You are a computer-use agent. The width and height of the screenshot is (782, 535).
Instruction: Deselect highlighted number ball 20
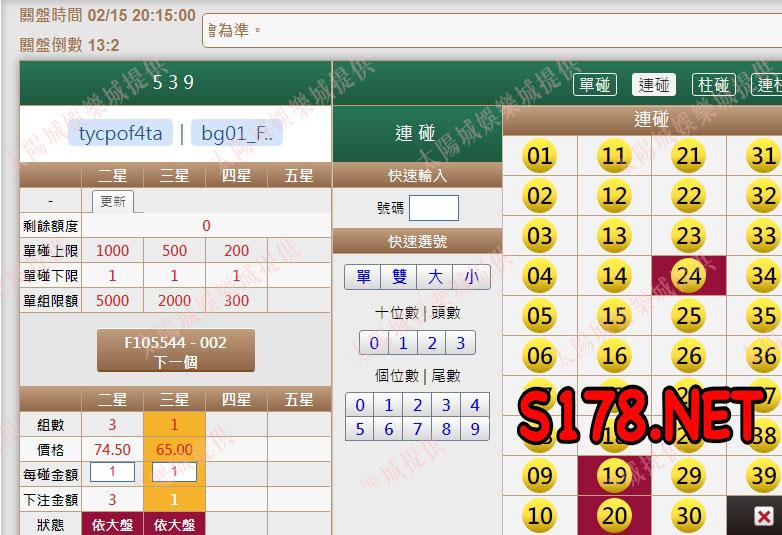click(614, 516)
